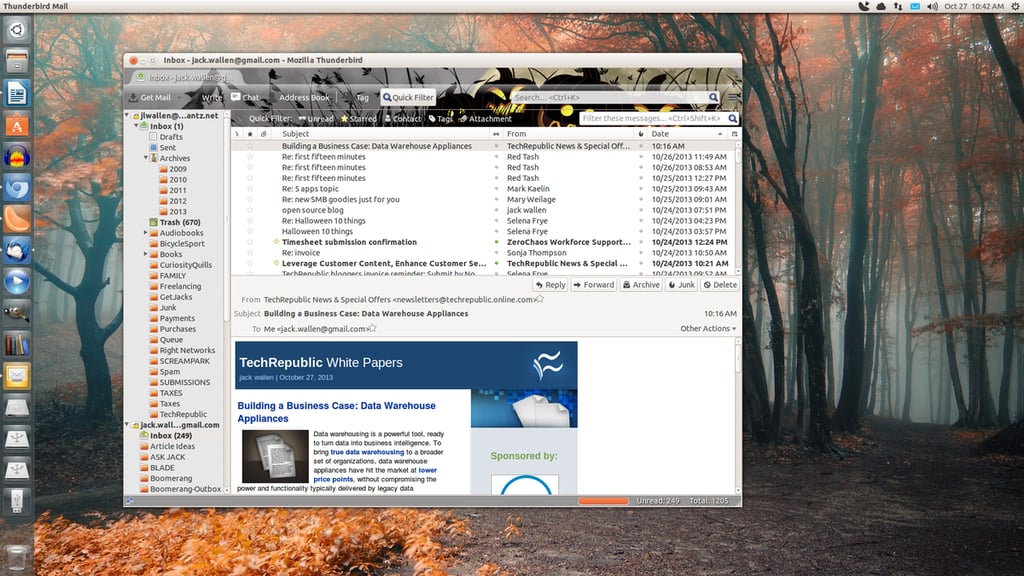Open the Get Mail dropdown arrow

click(x=179, y=97)
